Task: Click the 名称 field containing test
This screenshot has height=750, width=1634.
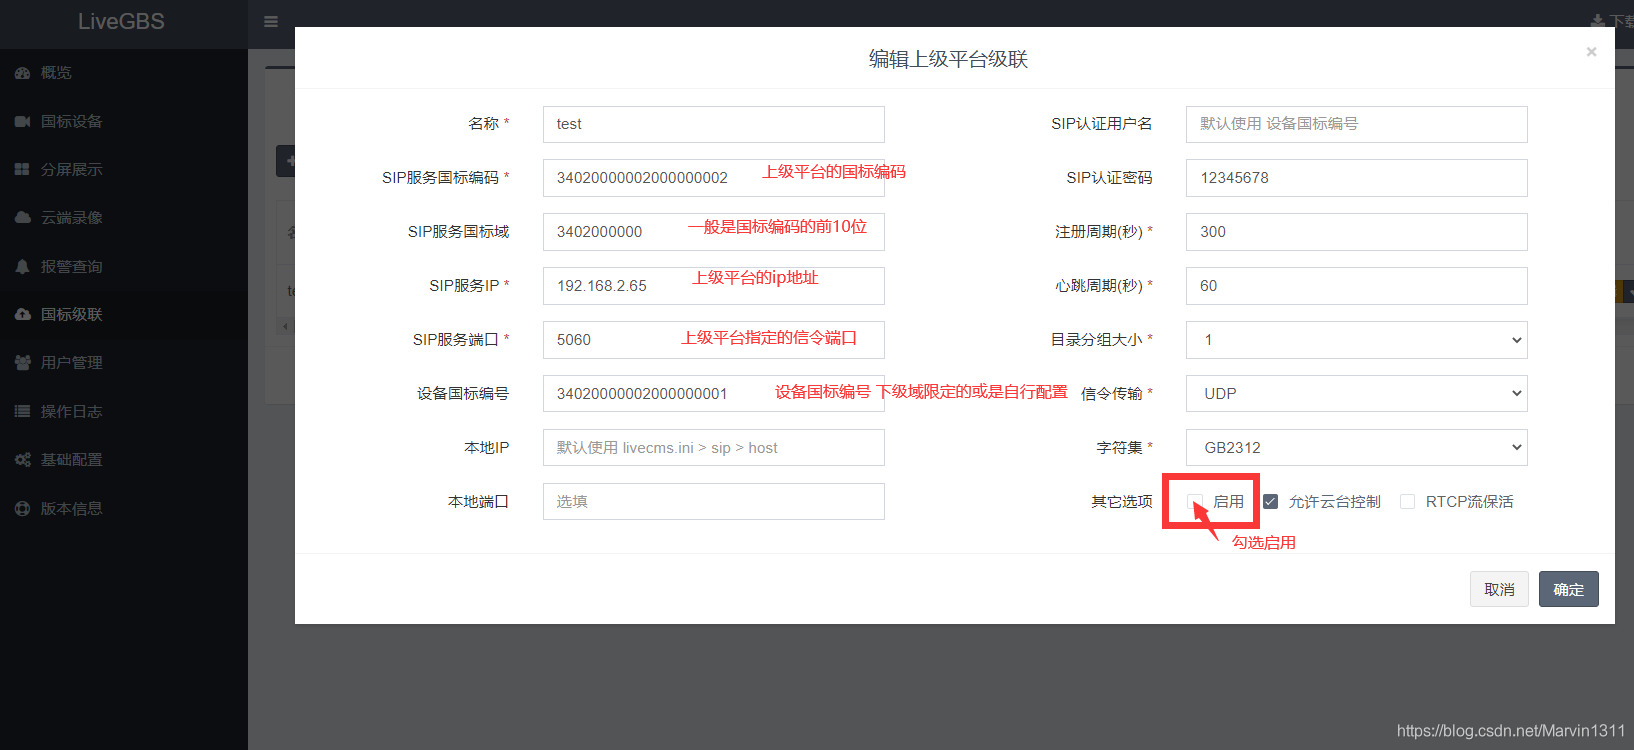Action: click(714, 124)
